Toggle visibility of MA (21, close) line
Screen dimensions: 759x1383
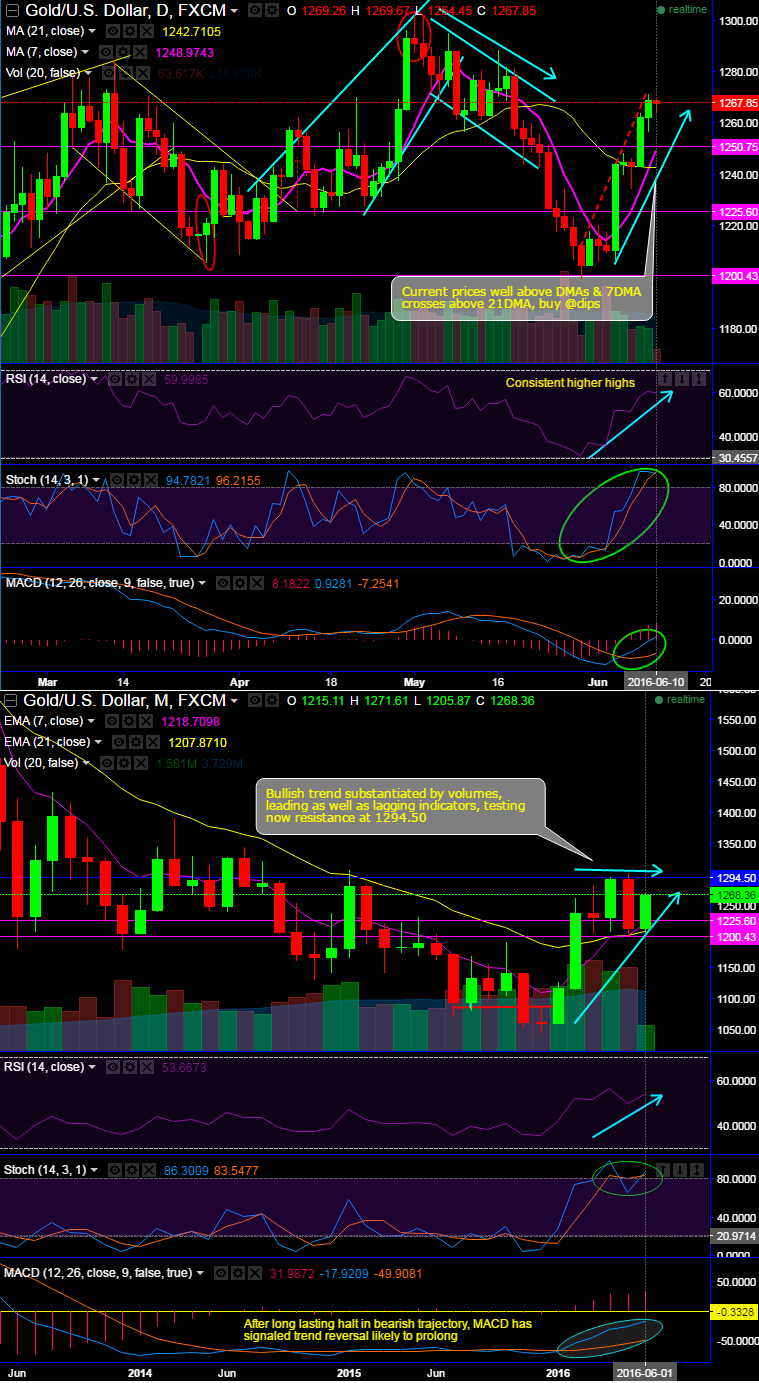coord(112,31)
